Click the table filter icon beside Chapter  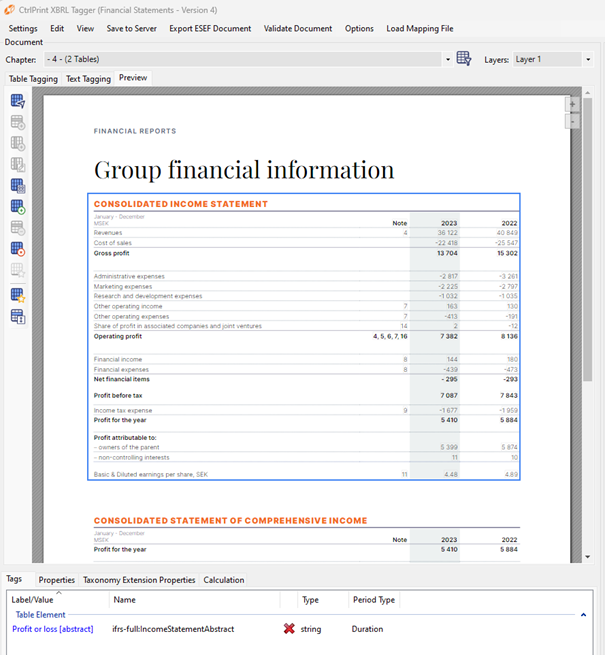464,58
